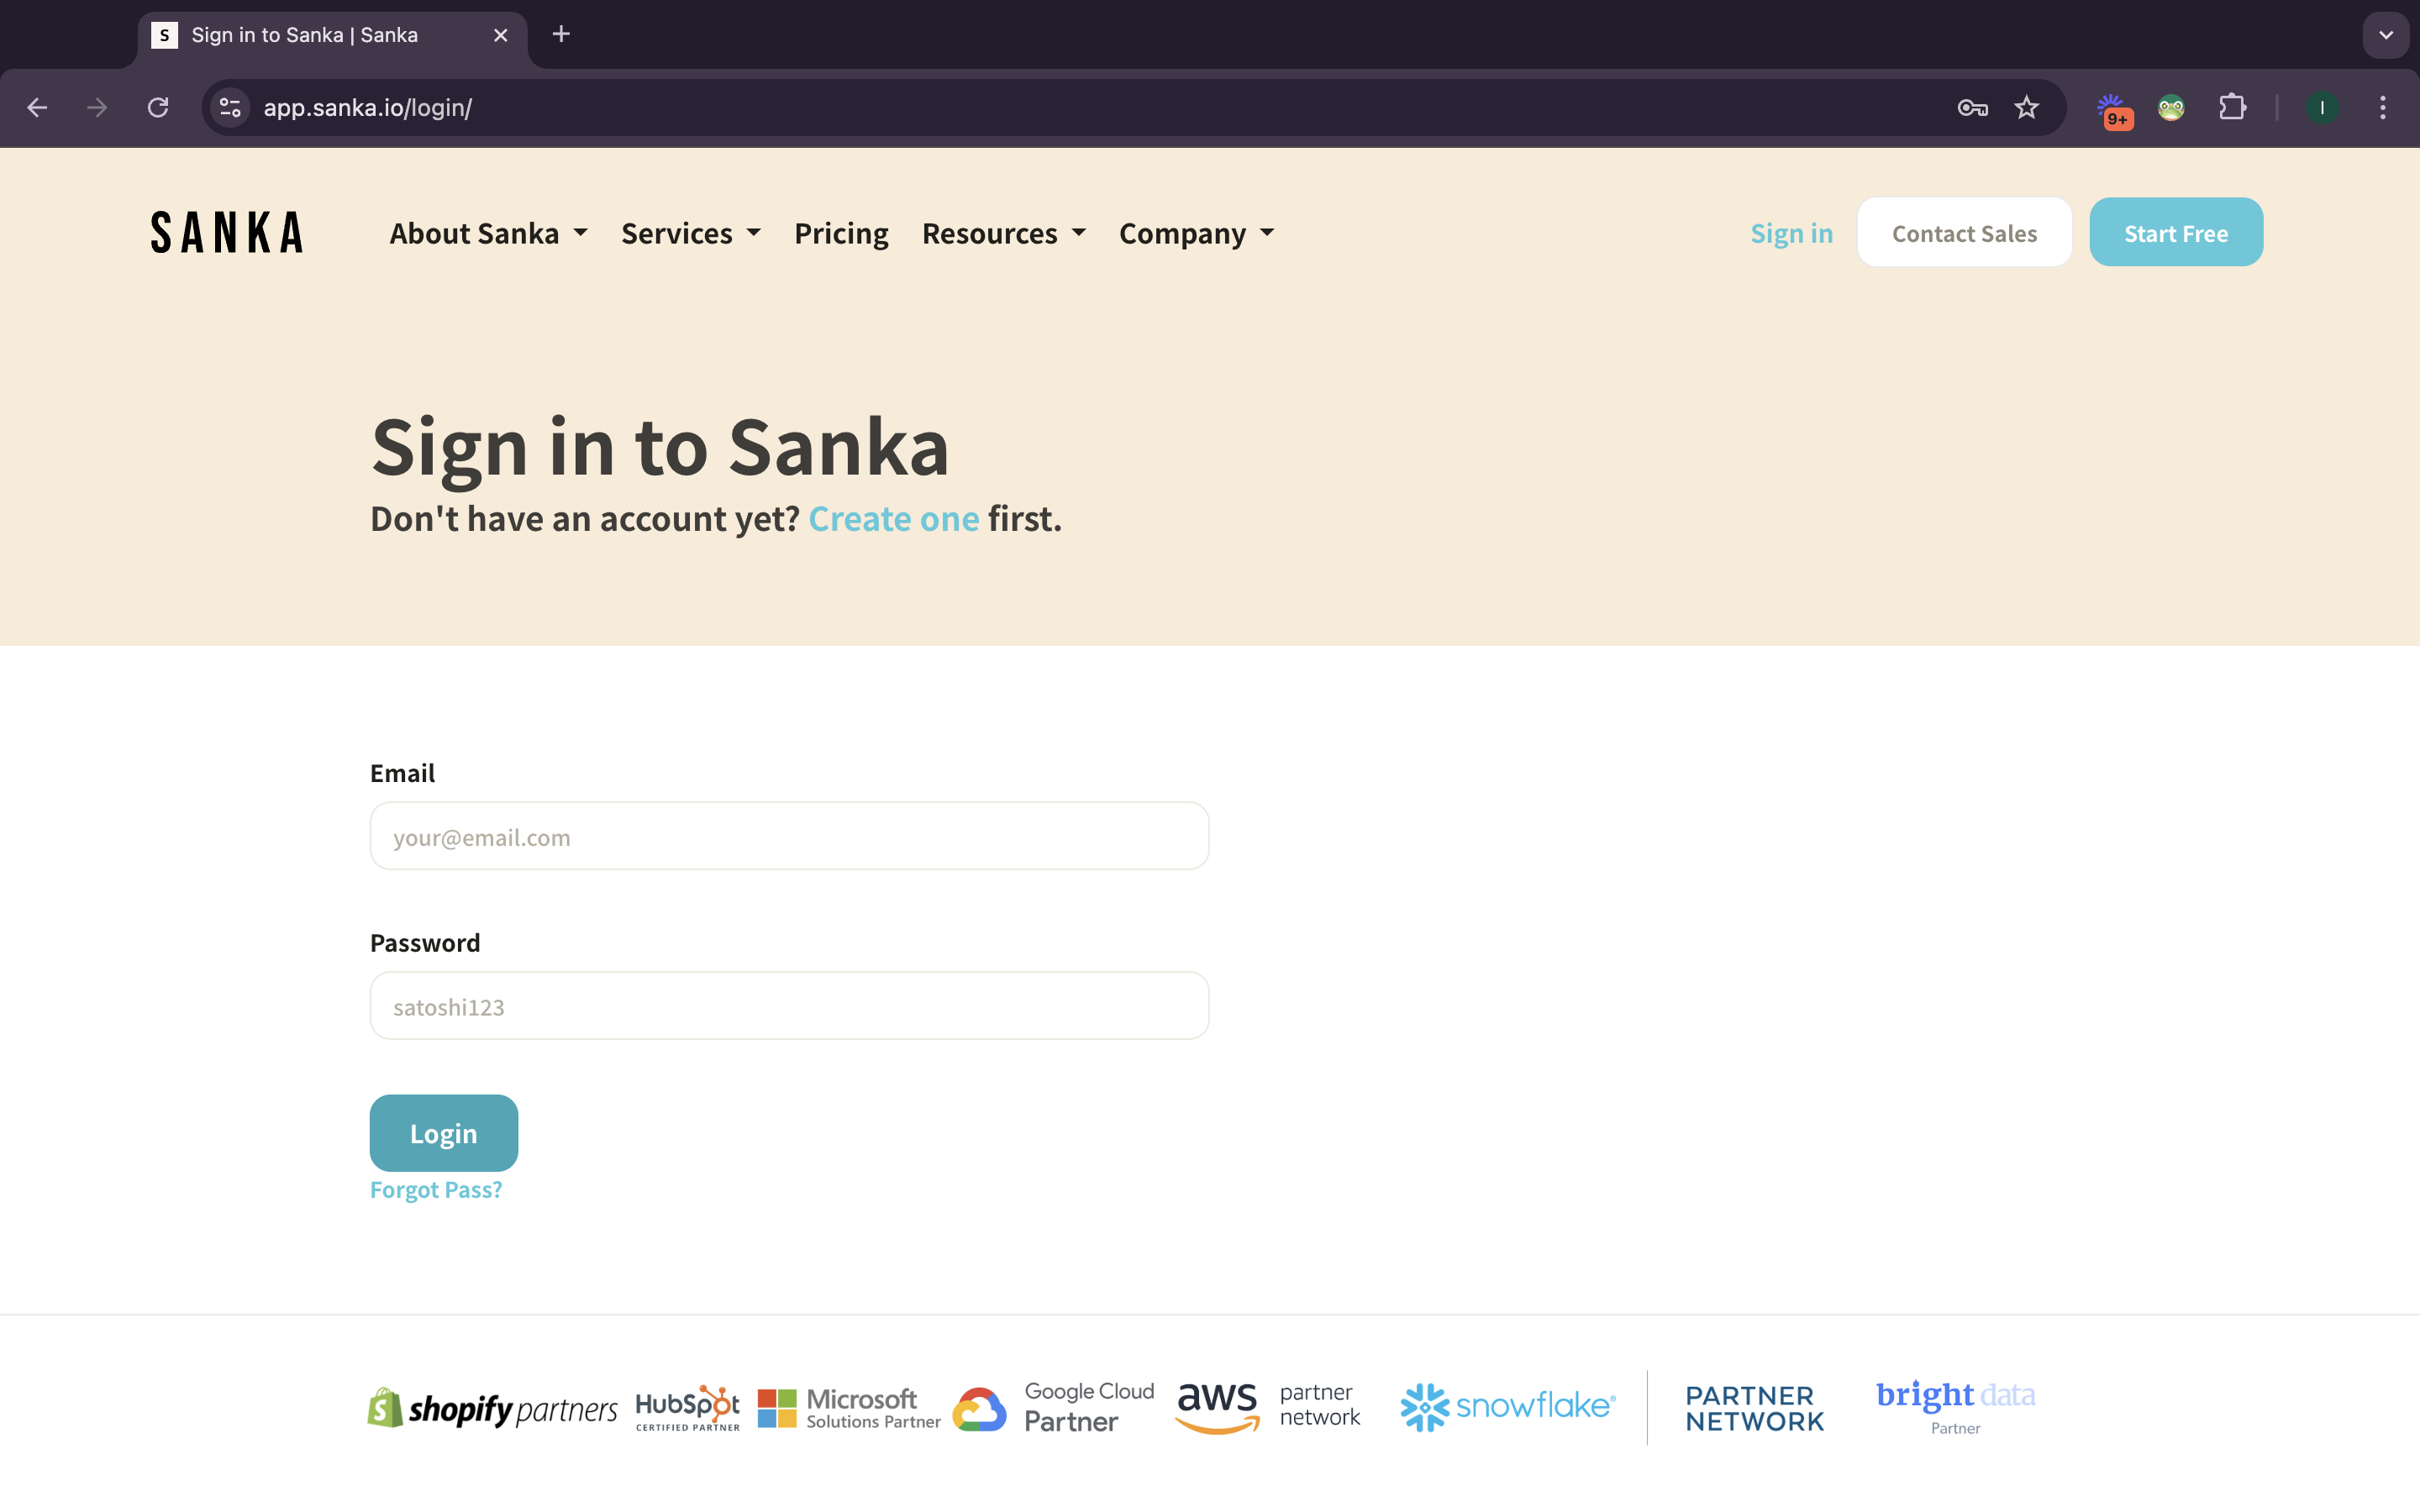Click the Start Free button
Image resolution: width=2420 pixels, height=1512 pixels.
[2175, 233]
